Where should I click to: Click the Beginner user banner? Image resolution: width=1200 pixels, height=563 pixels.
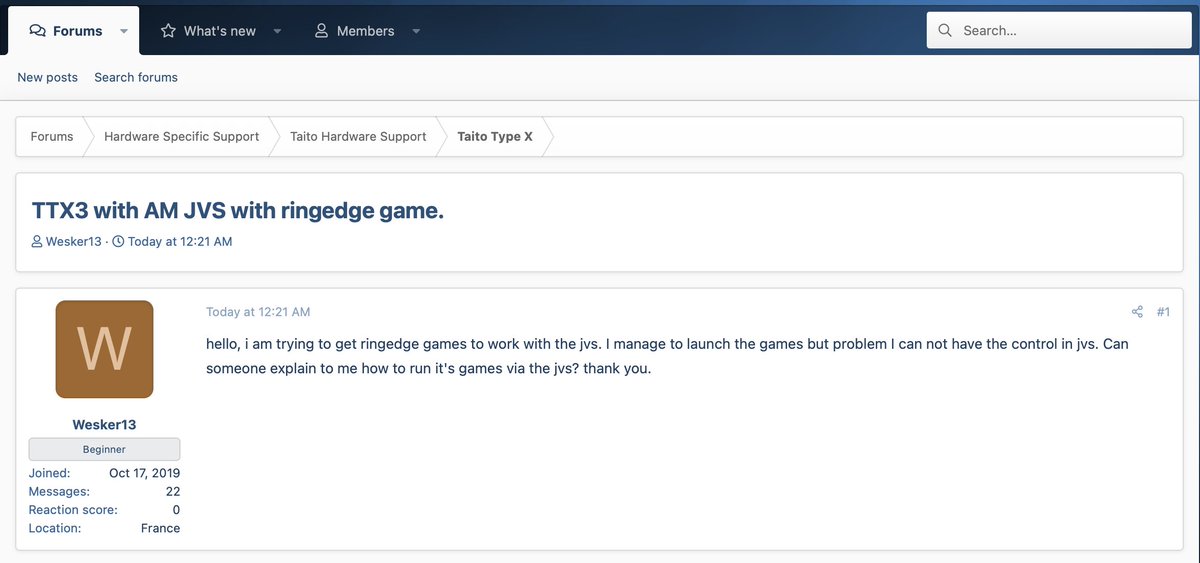point(104,449)
